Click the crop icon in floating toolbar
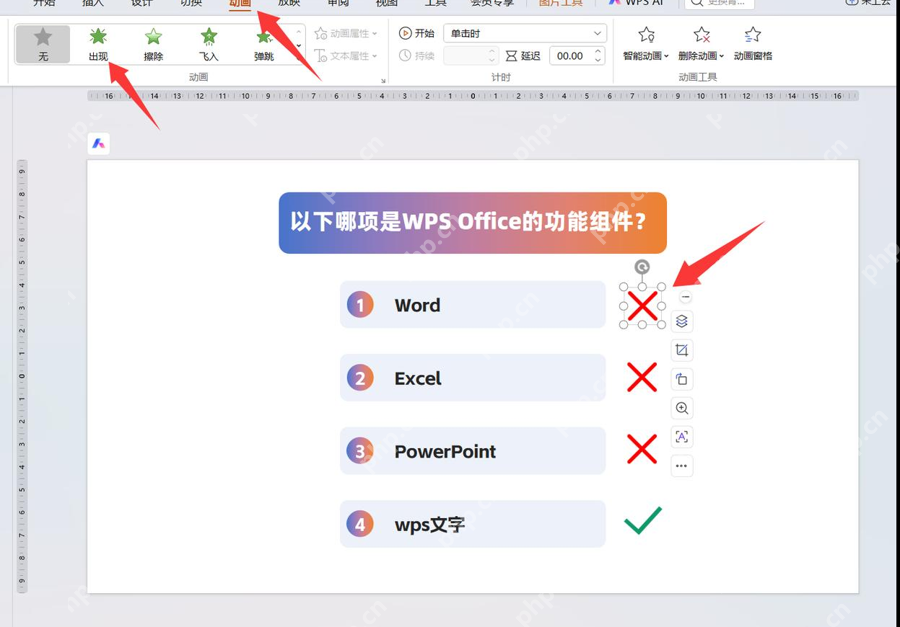 [682, 350]
